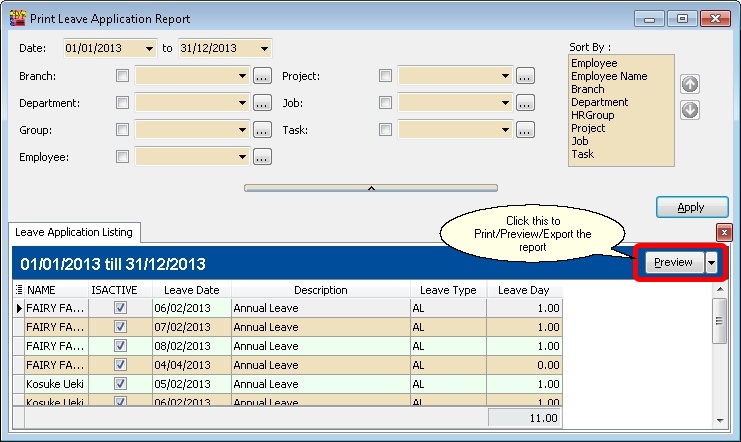Open Branch lookup ellipsis button
Screen dimensions: 741x442
click(x=262, y=76)
